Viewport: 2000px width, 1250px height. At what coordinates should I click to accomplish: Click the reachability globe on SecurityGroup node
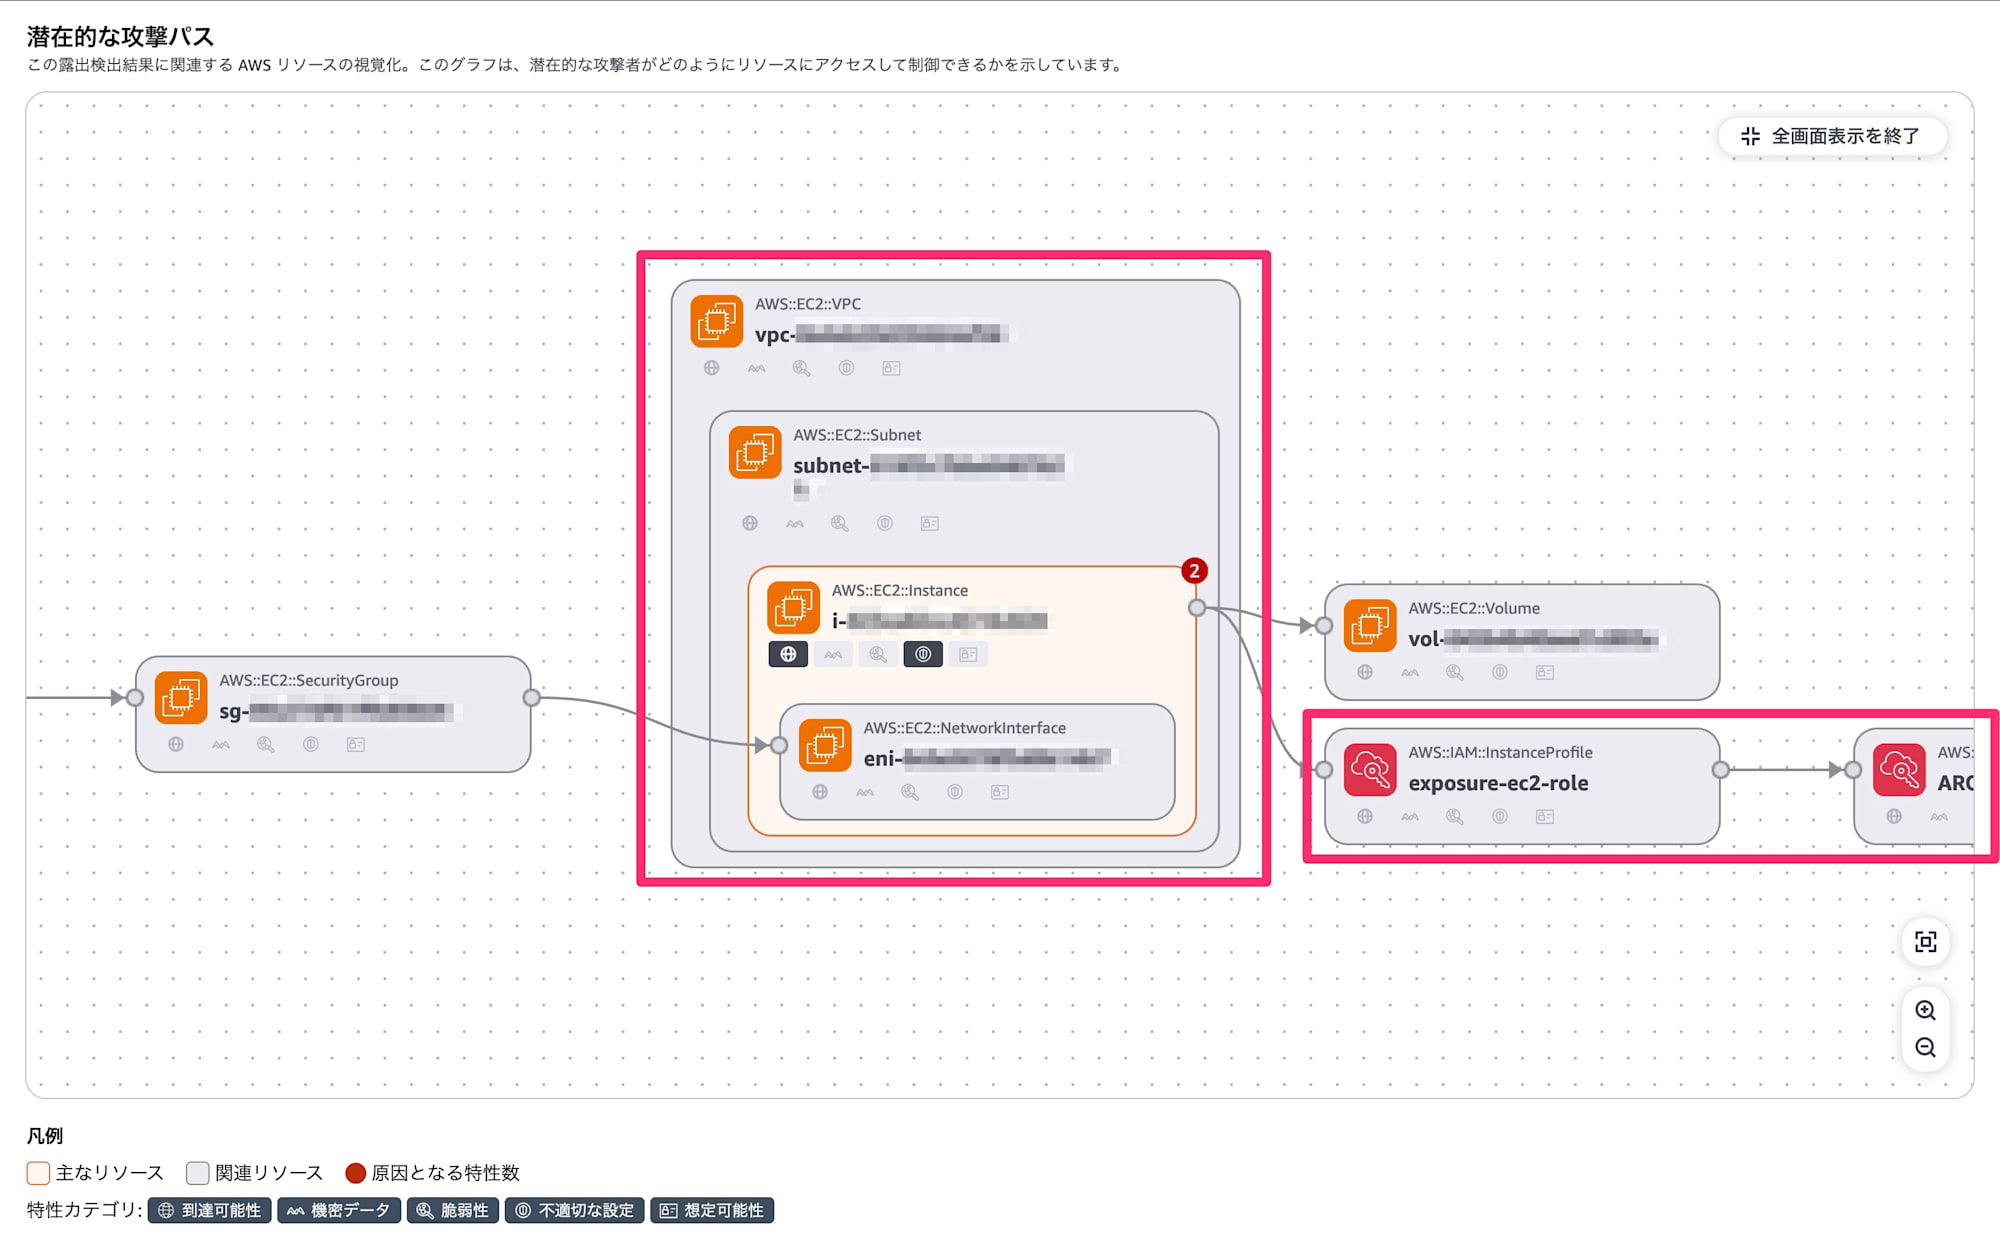176,744
